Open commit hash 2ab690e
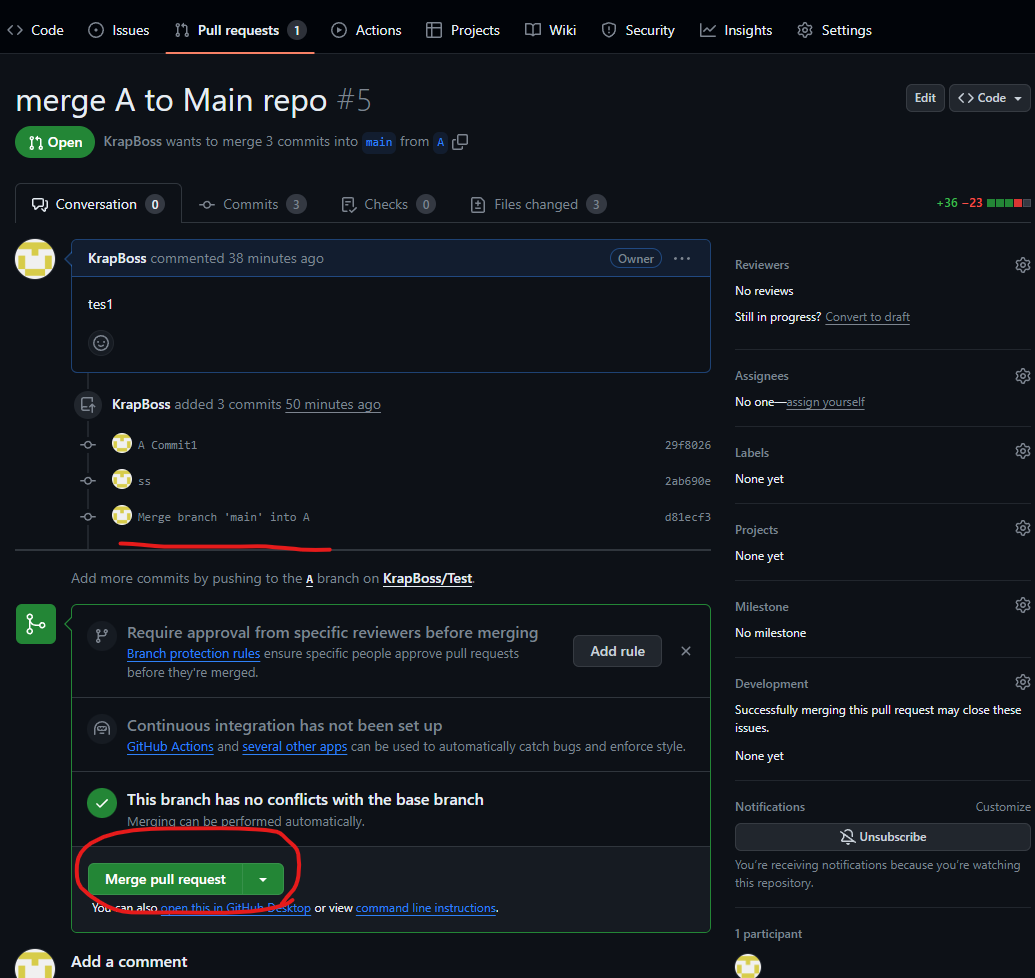The height and width of the screenshot is (978, 1035). point(687,481)
